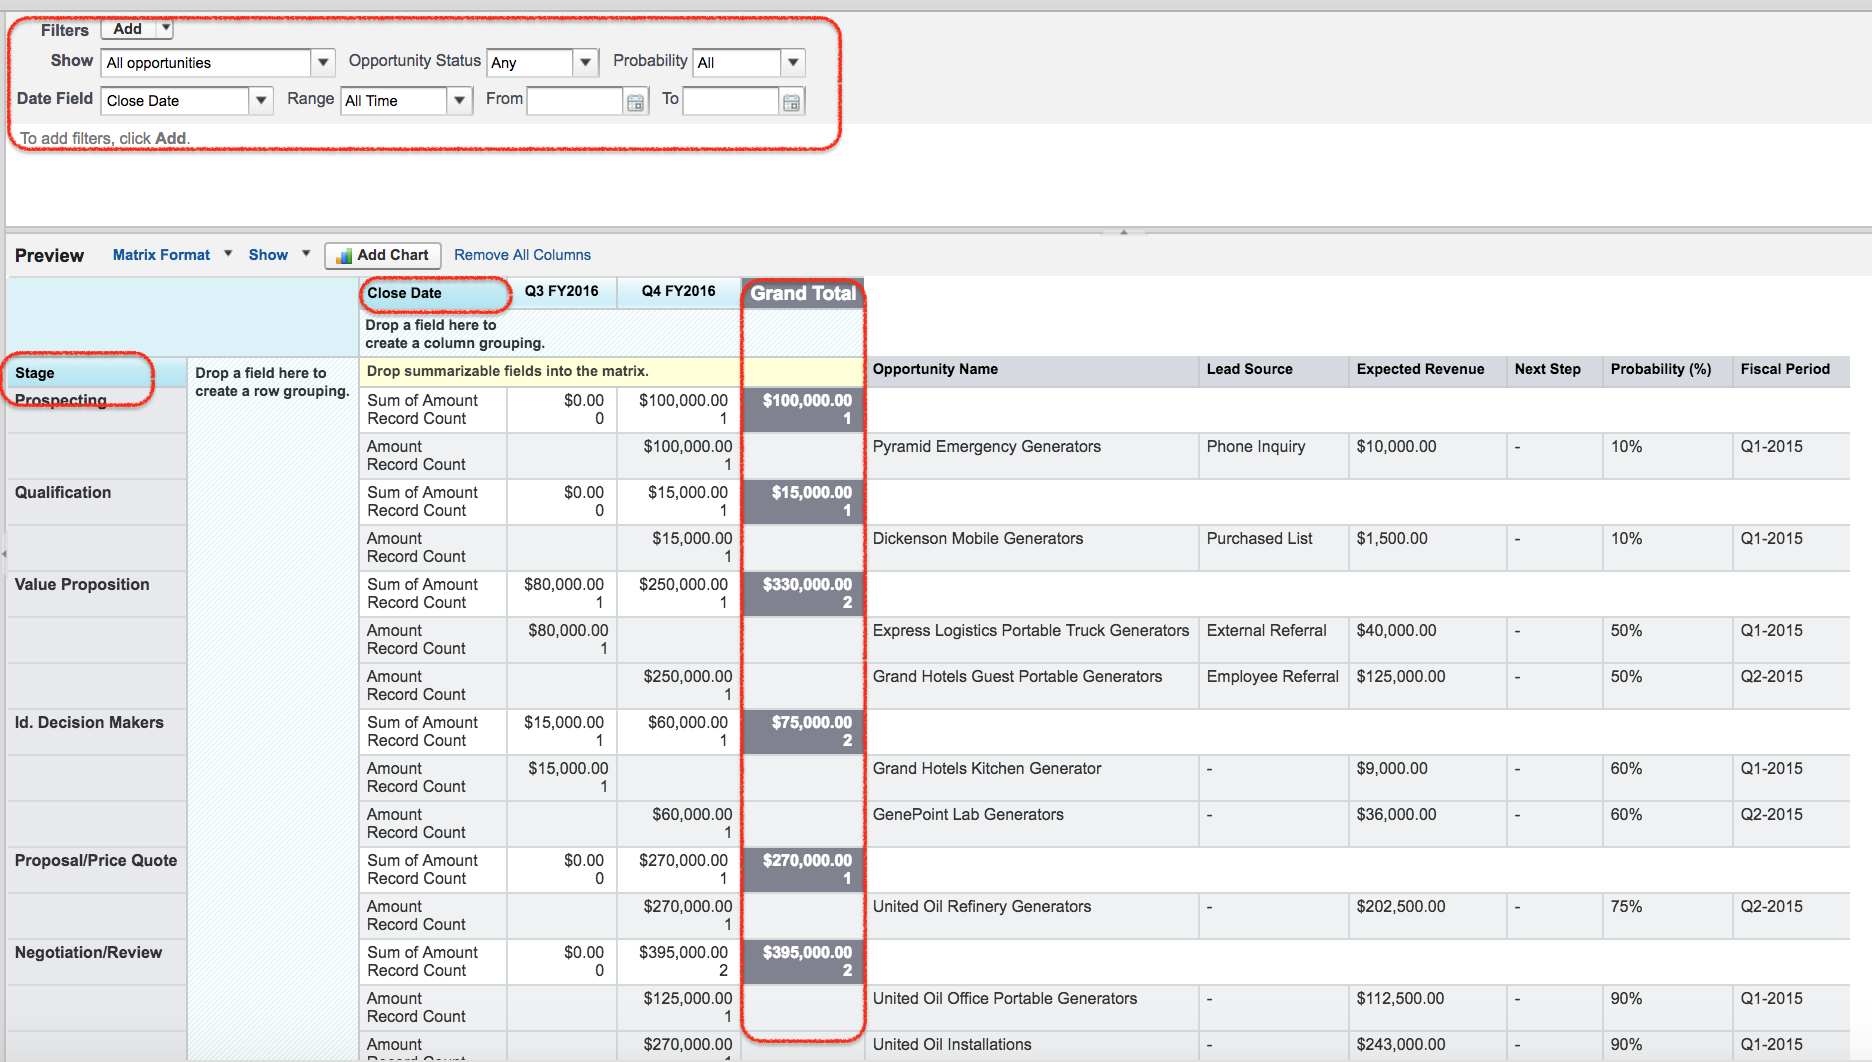
Task: Click the Add Chart button
Action: [382, 255]
